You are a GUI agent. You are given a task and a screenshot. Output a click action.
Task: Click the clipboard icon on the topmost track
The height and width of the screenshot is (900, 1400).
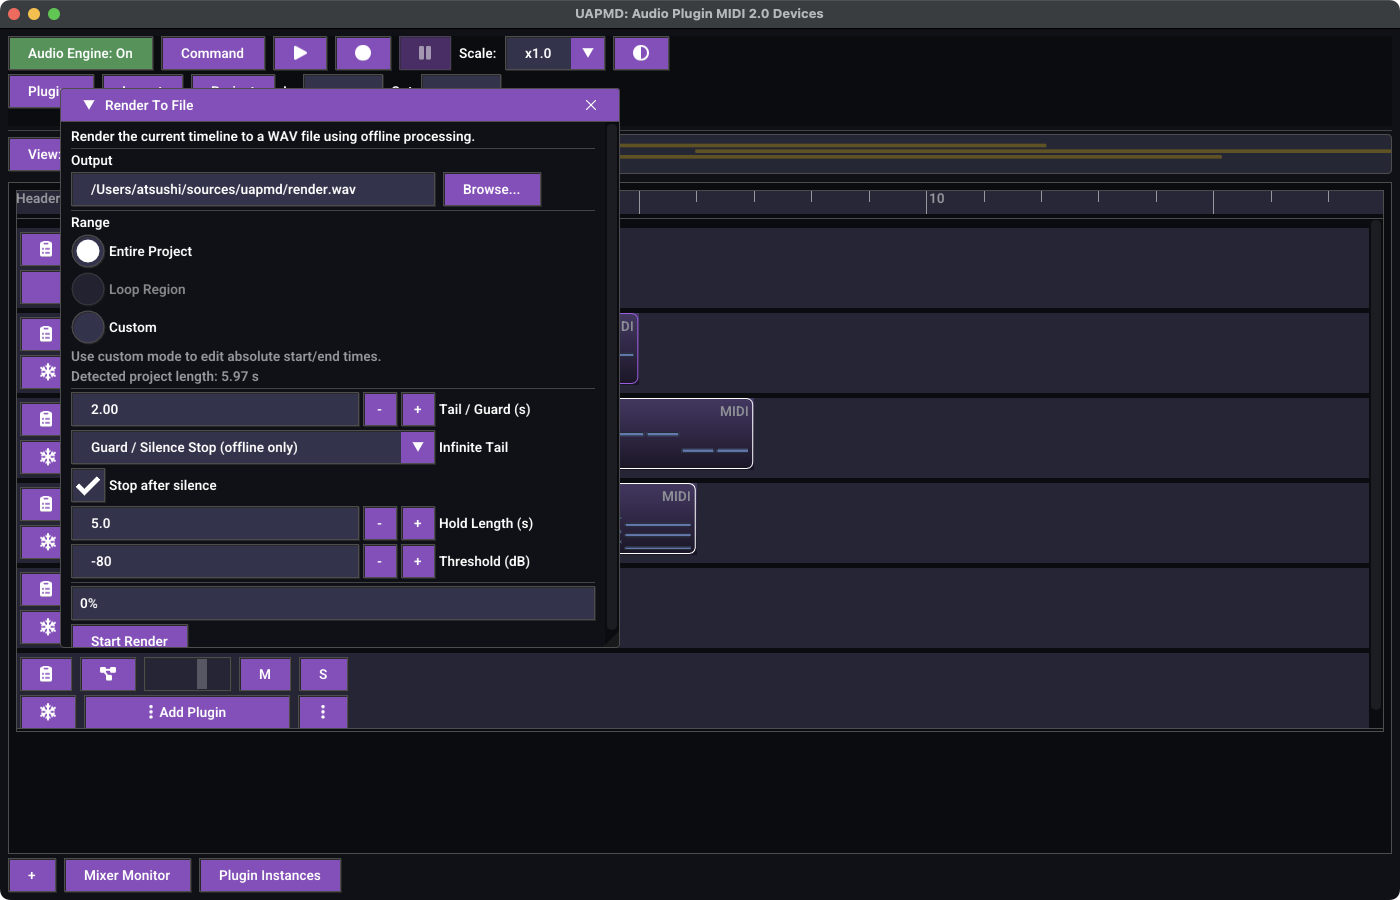tap(41, 249)
